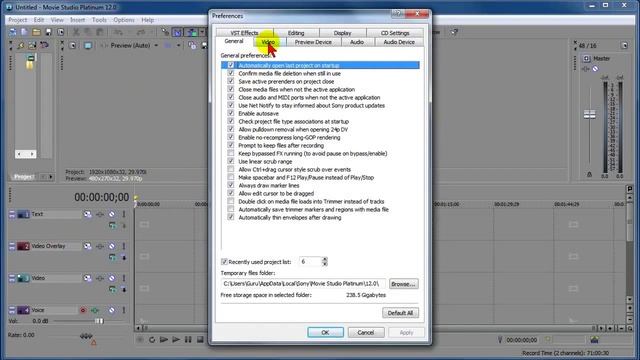This screenshot has height=360, width=640.
Task: Enable Allow Ctrl+drag cursor style scrub
Action: pos(231,169)
